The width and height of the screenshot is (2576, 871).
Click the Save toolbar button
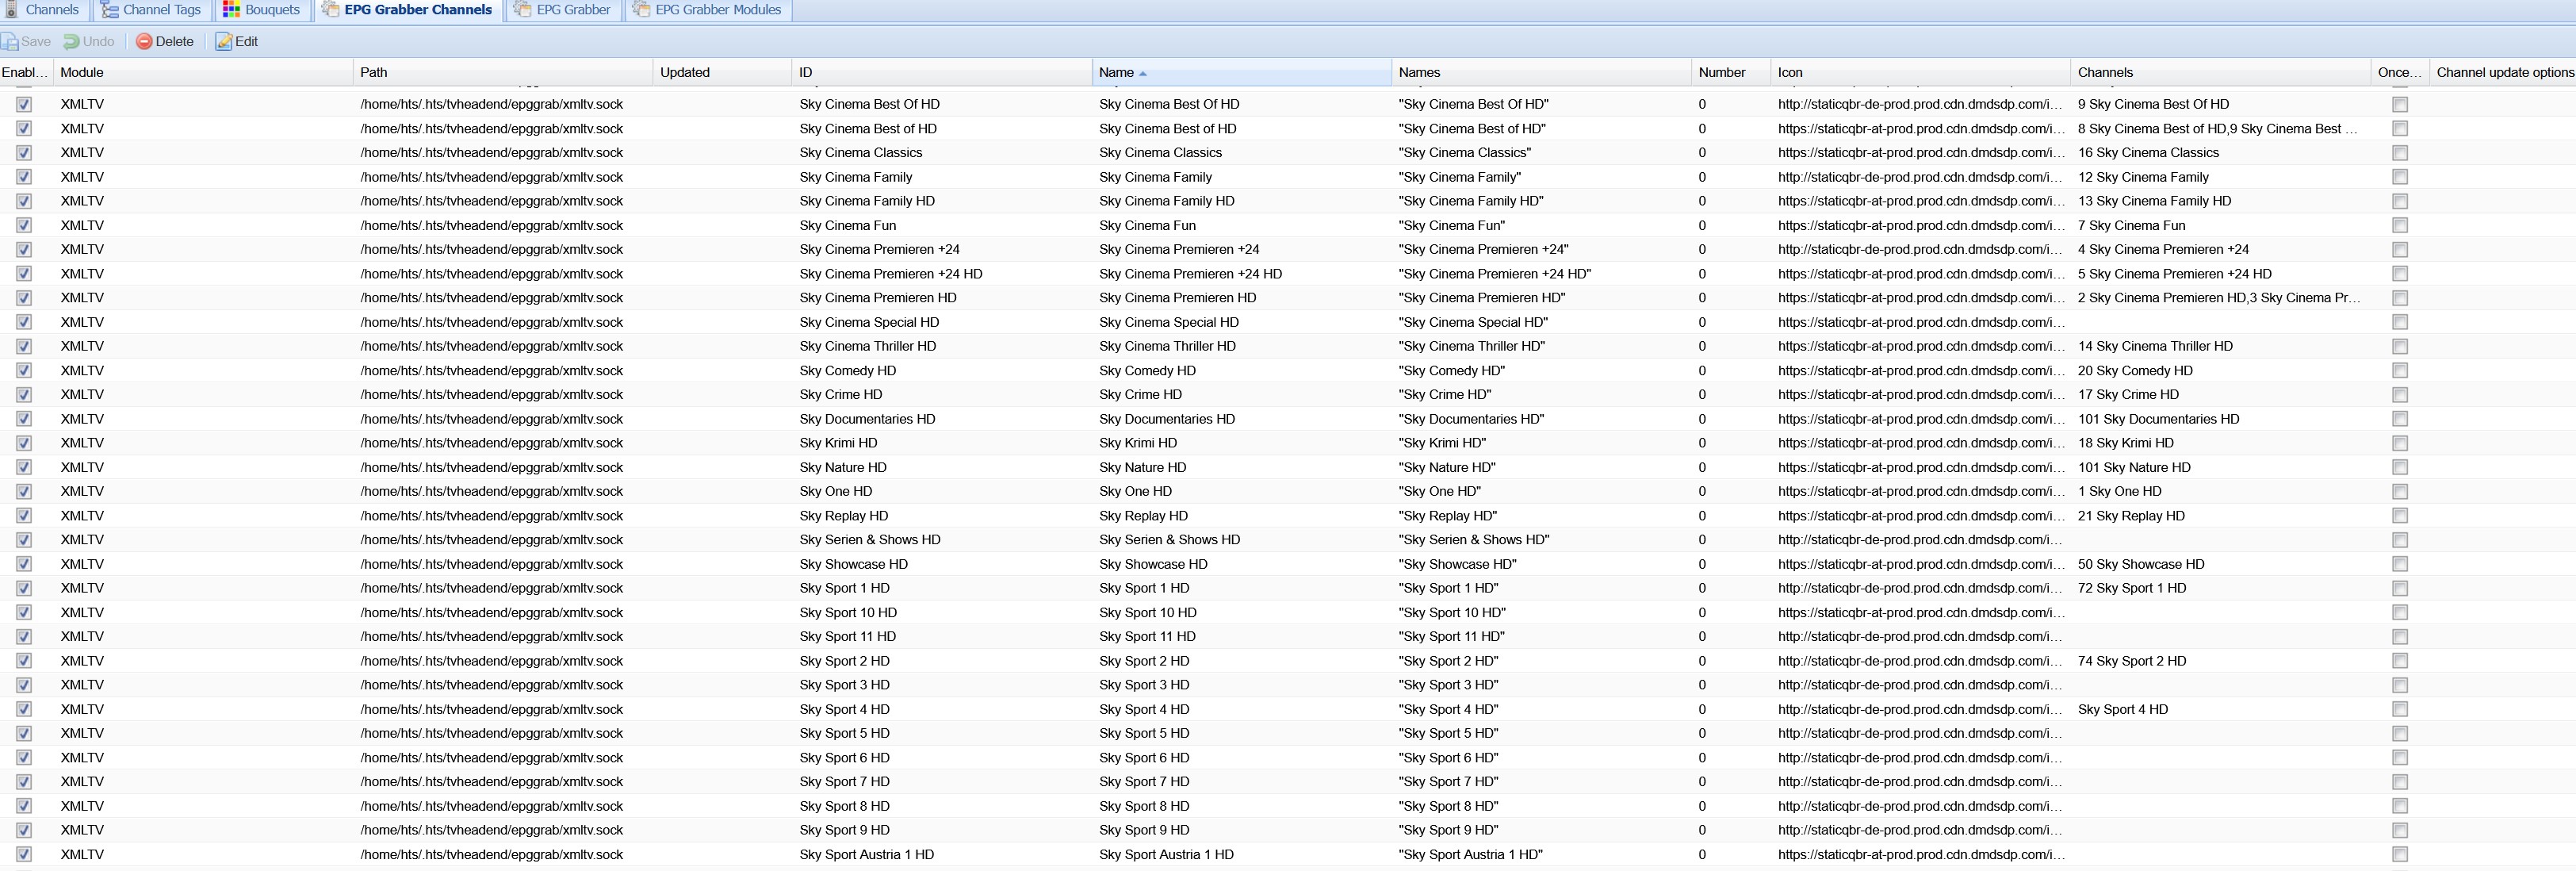click(x=27, y=42)
